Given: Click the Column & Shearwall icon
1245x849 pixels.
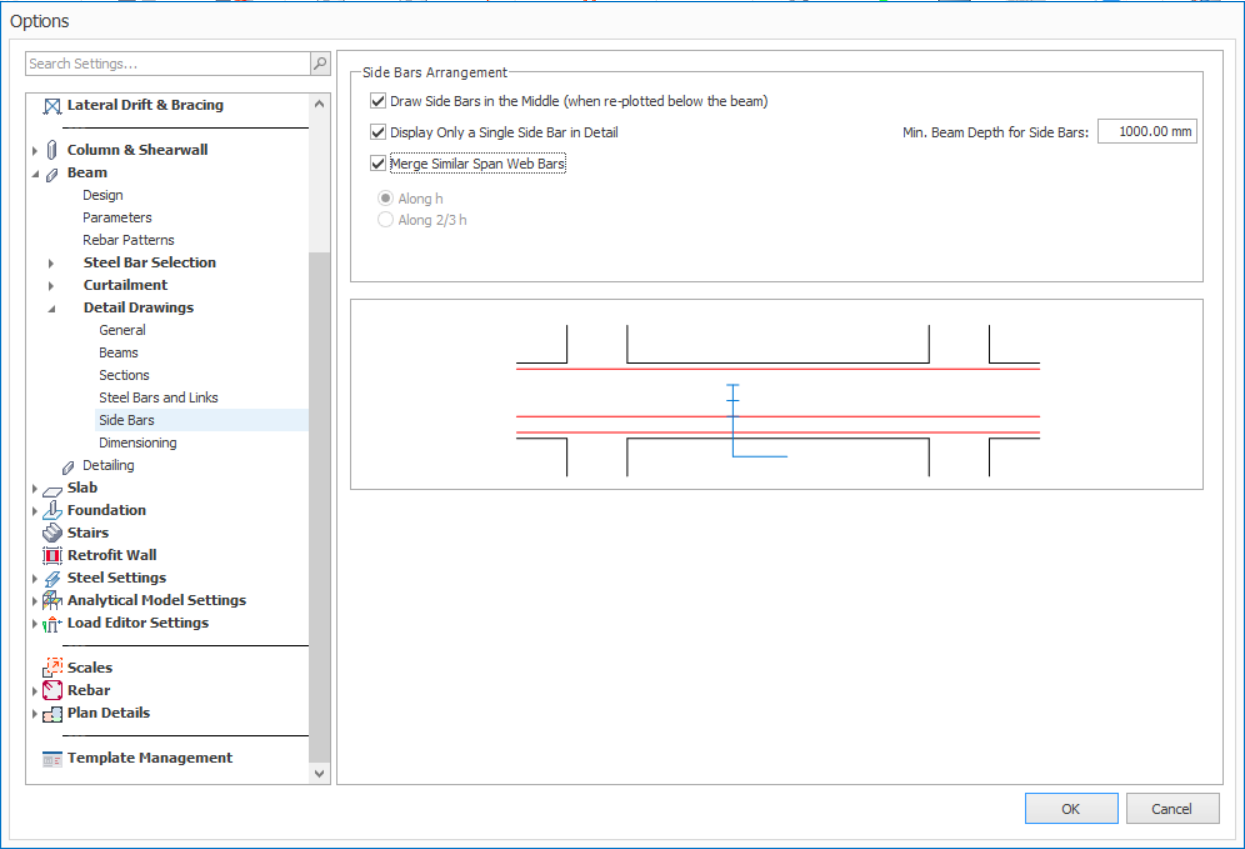Looking at the screenshot, I should point(52,150).
